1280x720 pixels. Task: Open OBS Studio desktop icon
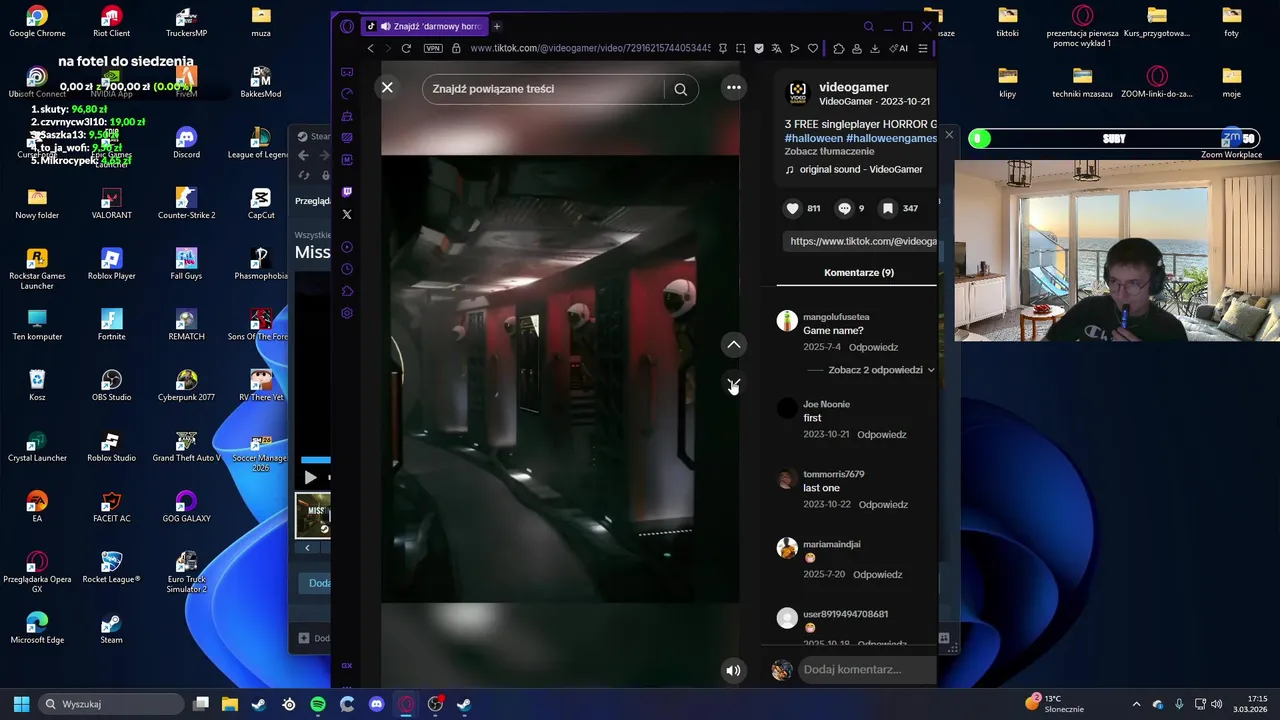coord(111,385)
